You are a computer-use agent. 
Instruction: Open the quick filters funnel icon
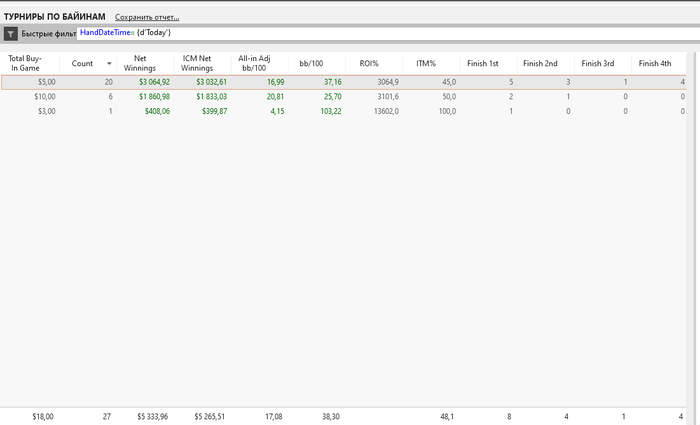pos(11,33)
